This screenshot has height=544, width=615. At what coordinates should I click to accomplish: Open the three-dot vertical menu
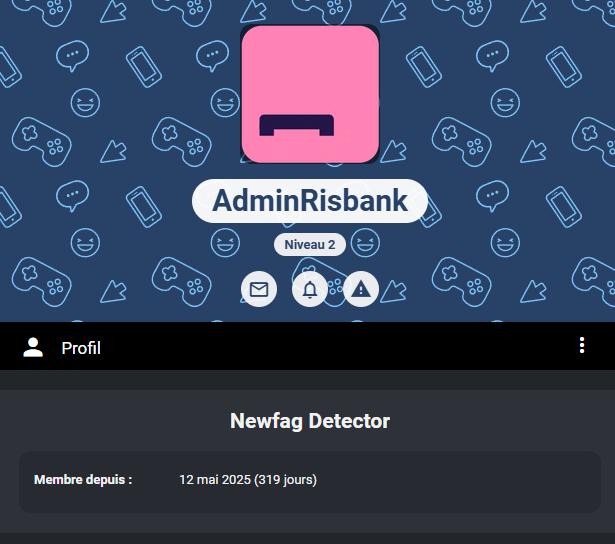pyautogui.click(x=582, y=346)
